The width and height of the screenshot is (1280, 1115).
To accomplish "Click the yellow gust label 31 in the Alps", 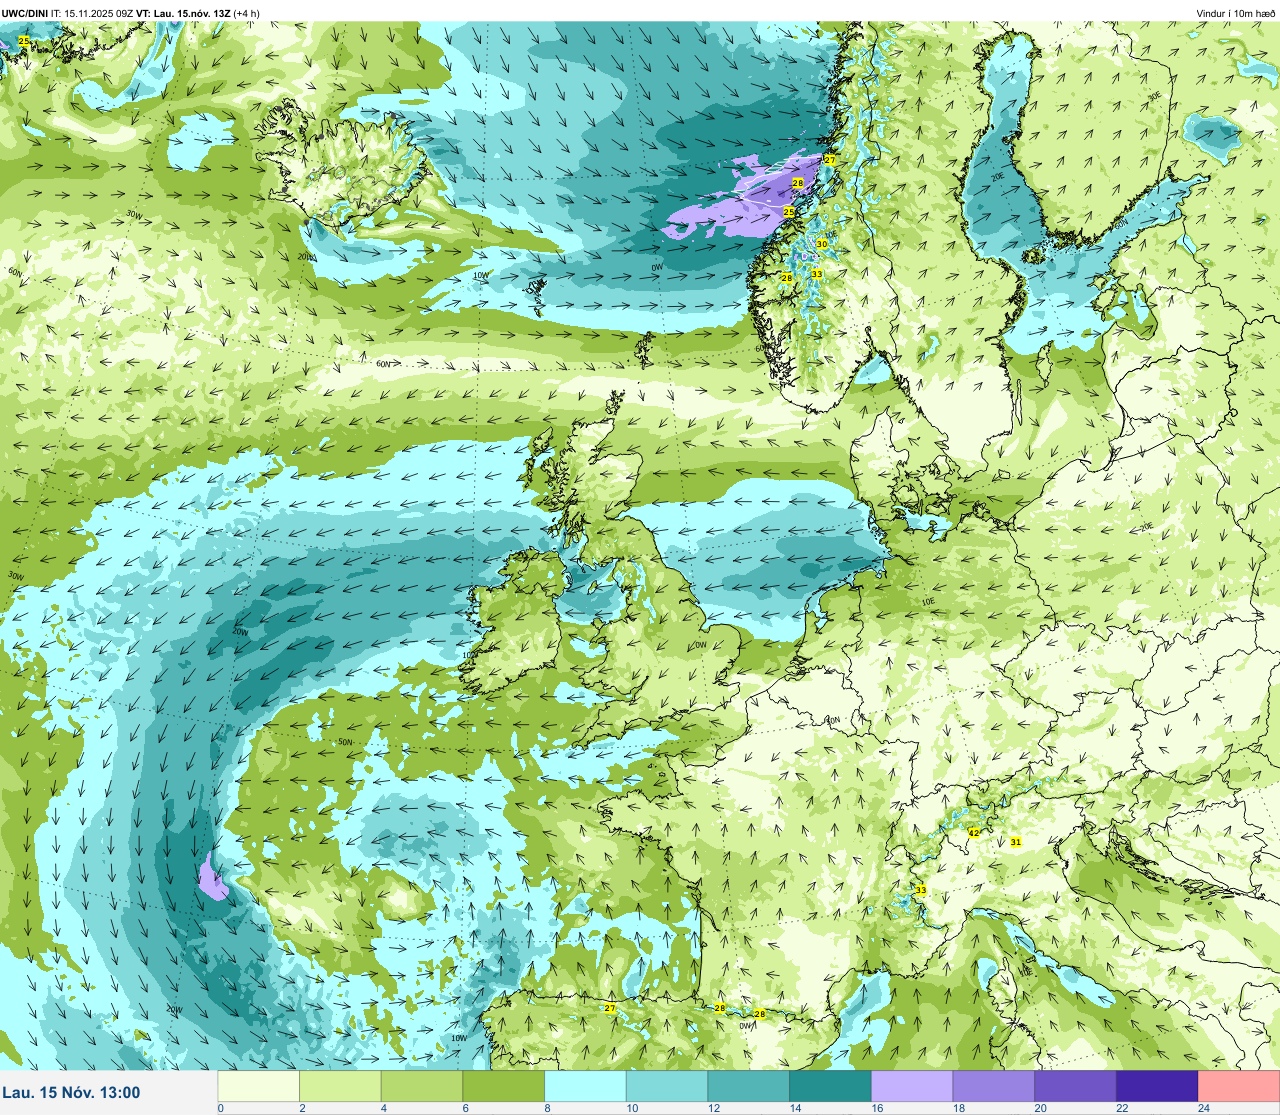I will point(1016,842).
